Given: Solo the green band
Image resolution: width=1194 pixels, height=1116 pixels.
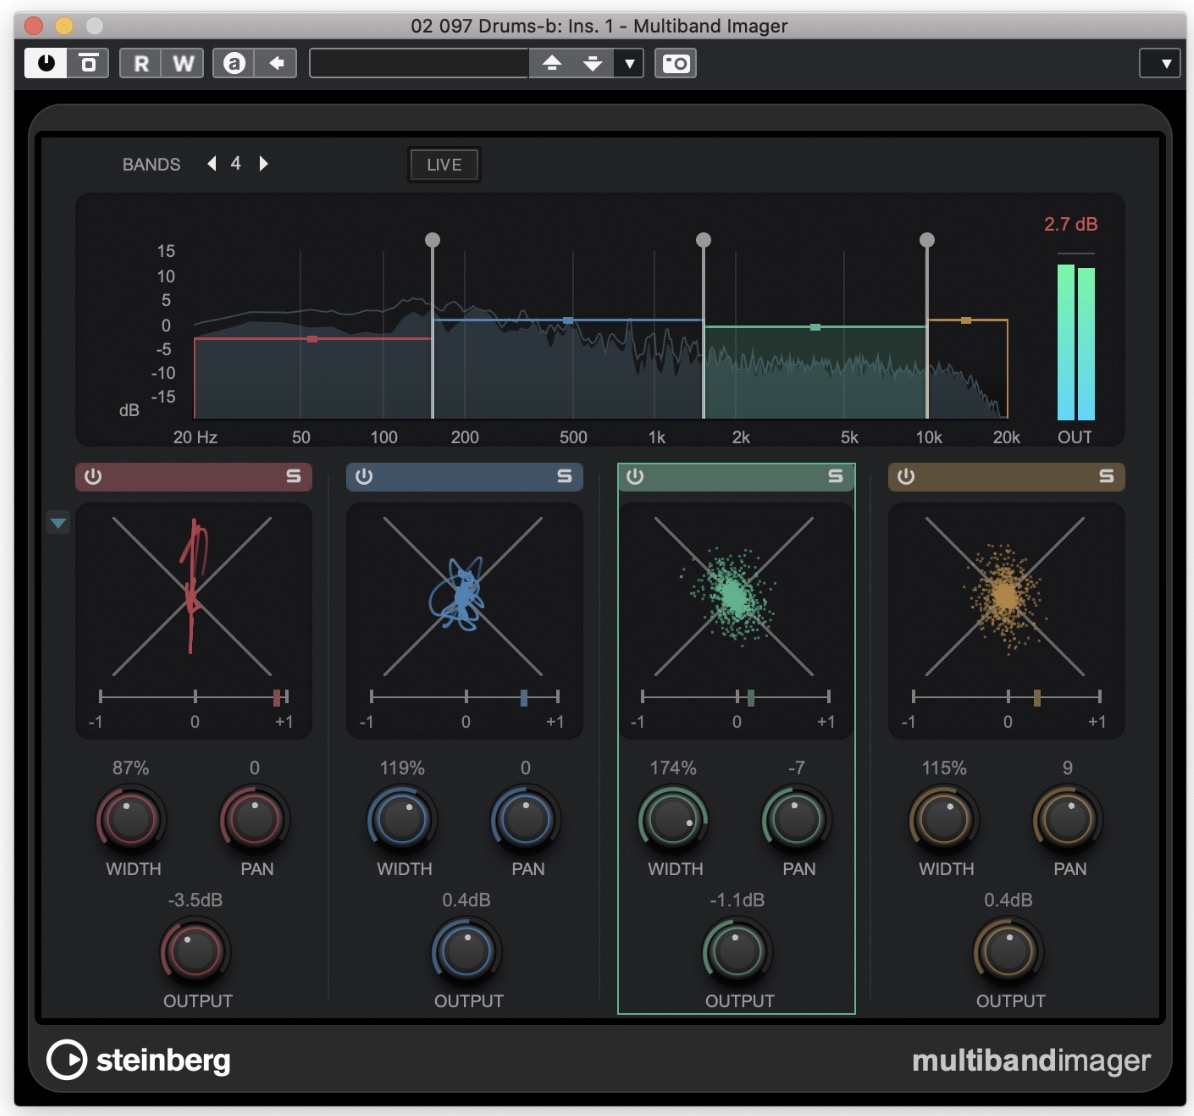Looking at the screenshot, I should (x=835, y=477).
